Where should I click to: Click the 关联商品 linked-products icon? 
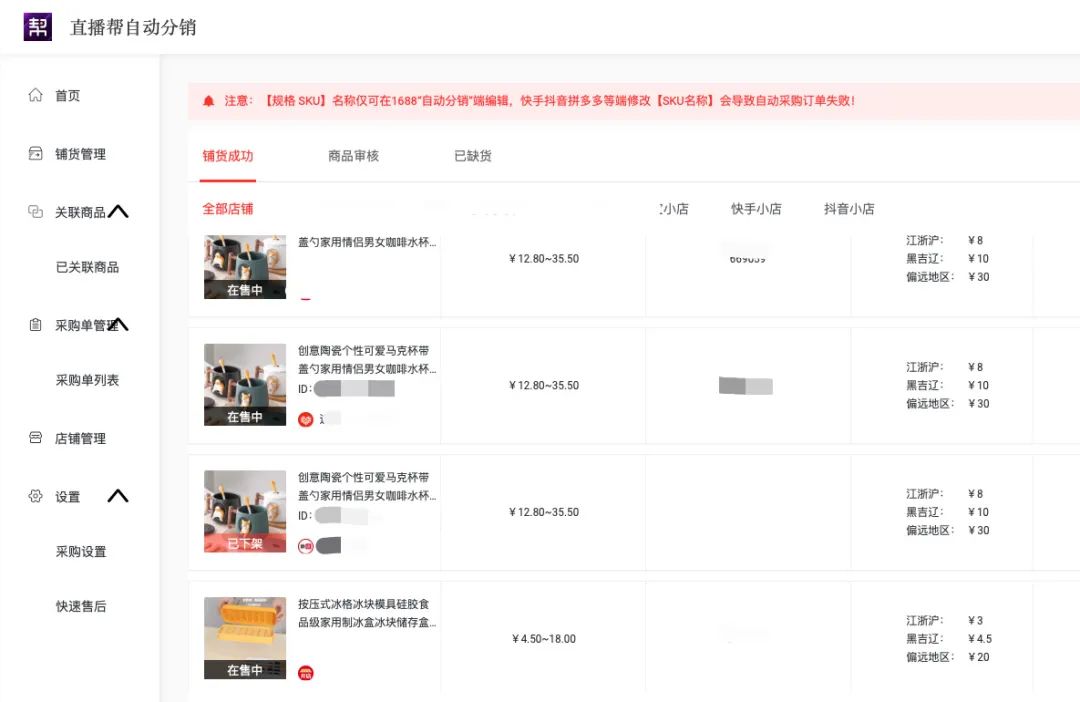tap(33, 211)
